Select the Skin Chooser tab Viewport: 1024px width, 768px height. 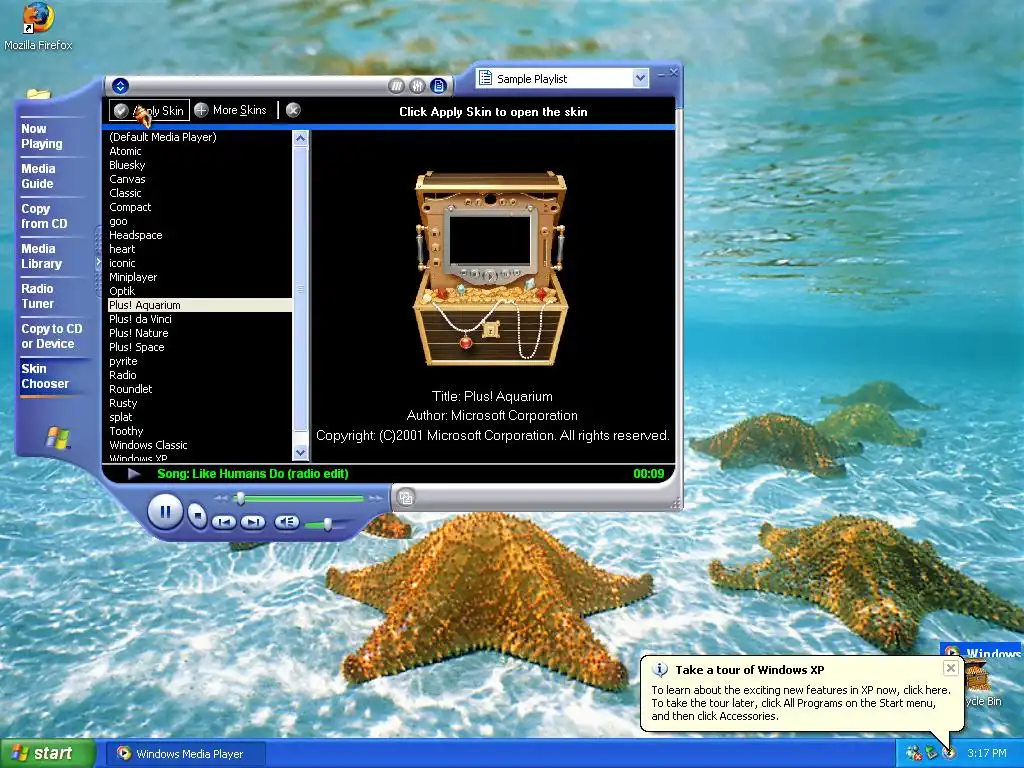click(45, 376)
